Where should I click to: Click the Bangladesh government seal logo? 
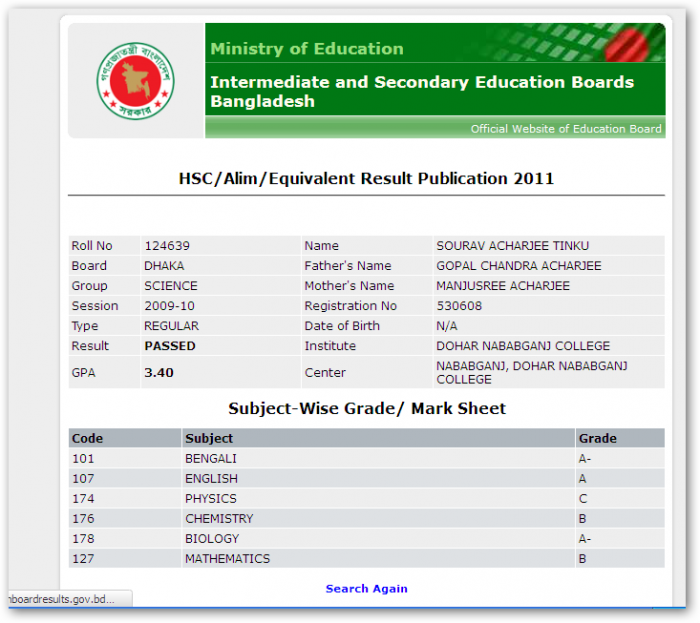point(135,81)
